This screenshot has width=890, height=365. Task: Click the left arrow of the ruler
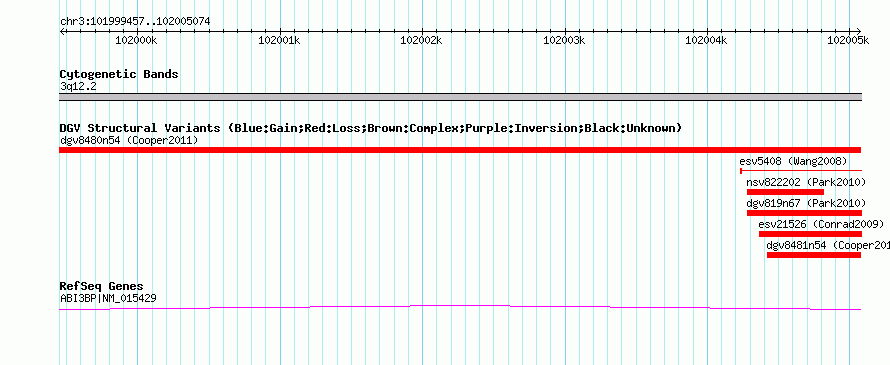62,31
